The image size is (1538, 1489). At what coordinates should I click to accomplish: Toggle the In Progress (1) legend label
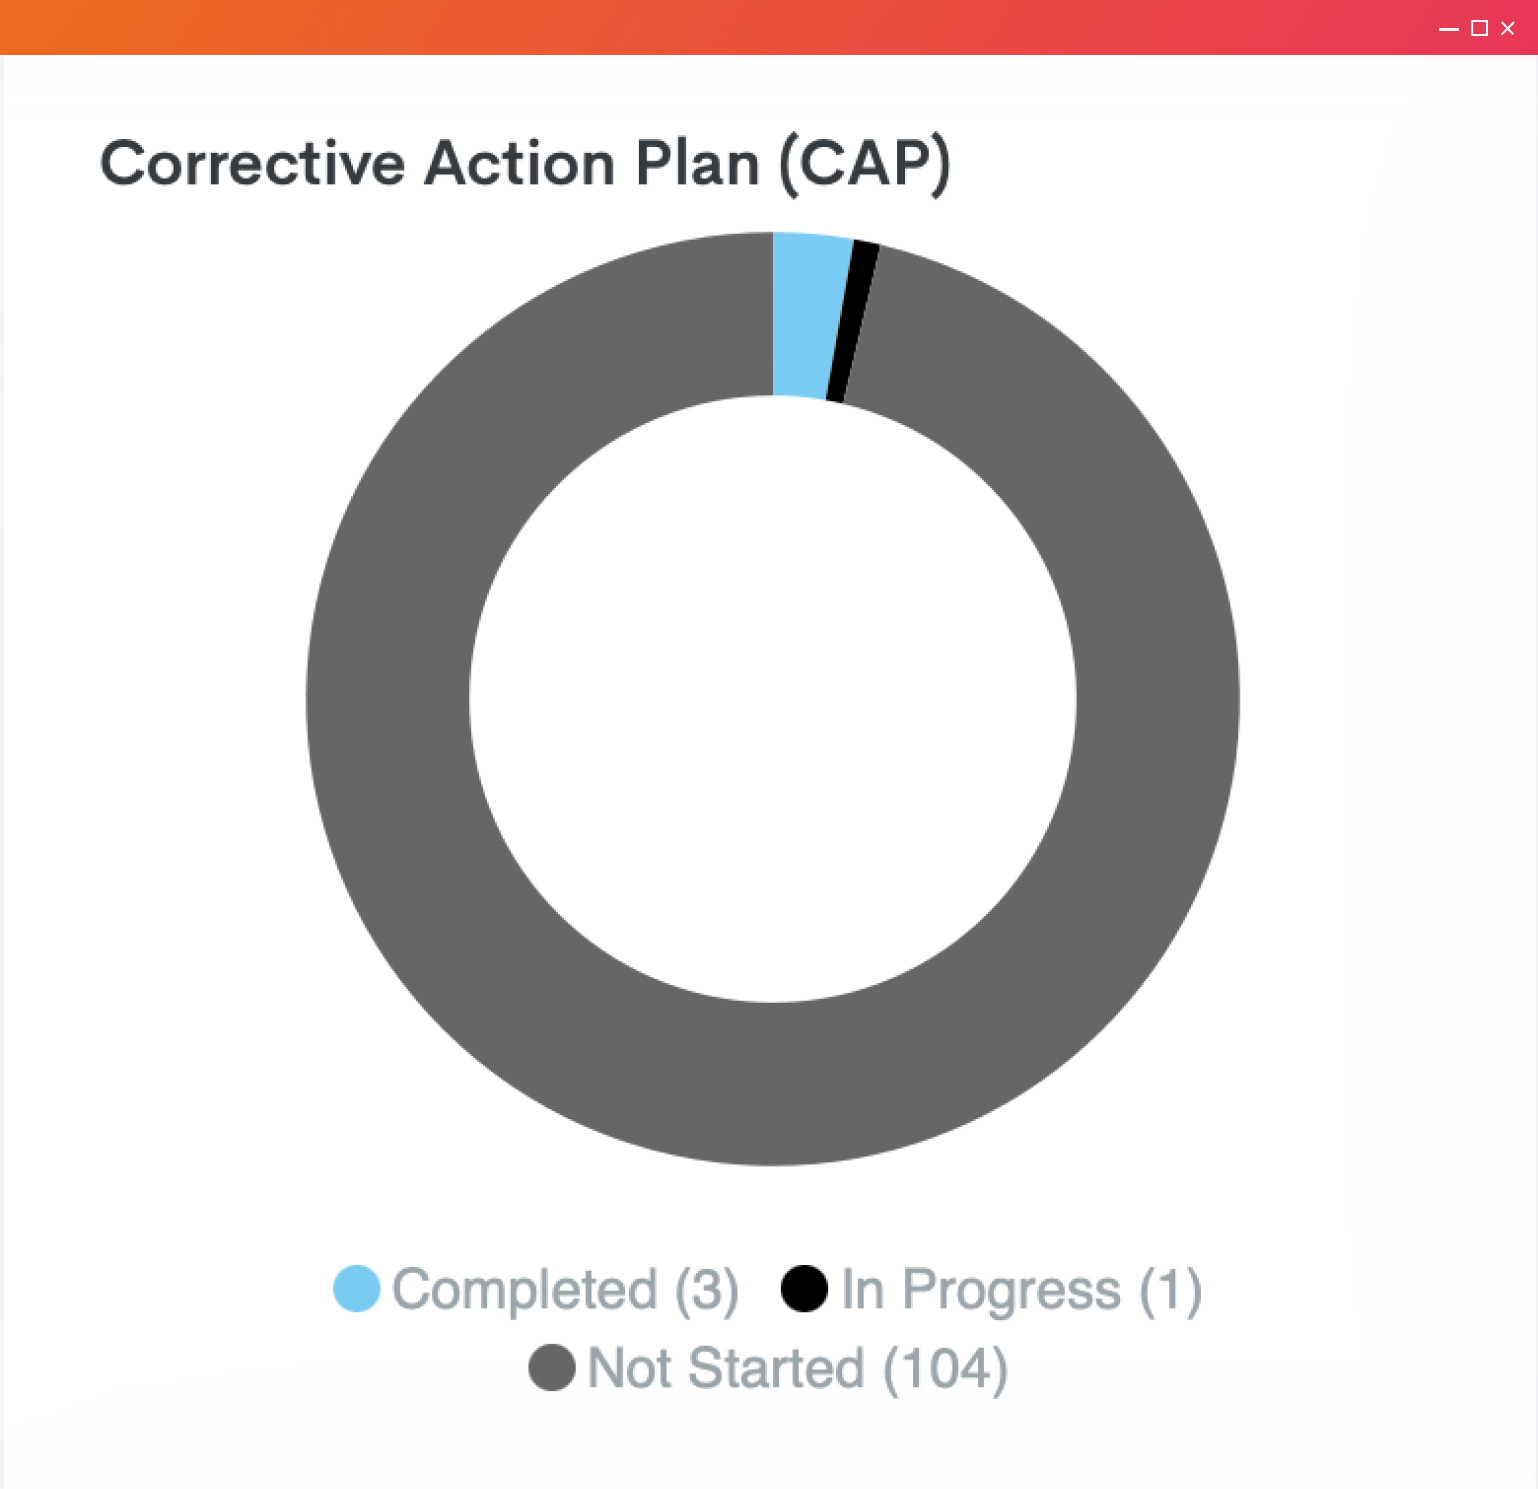click(1021, 1290)
